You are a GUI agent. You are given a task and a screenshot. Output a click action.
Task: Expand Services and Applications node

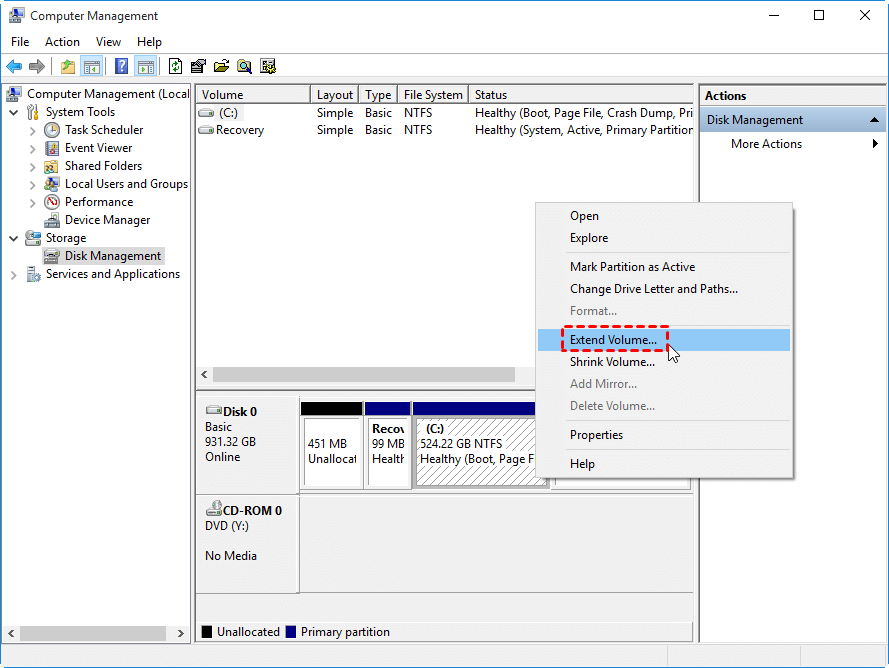[x=14, y=275]
